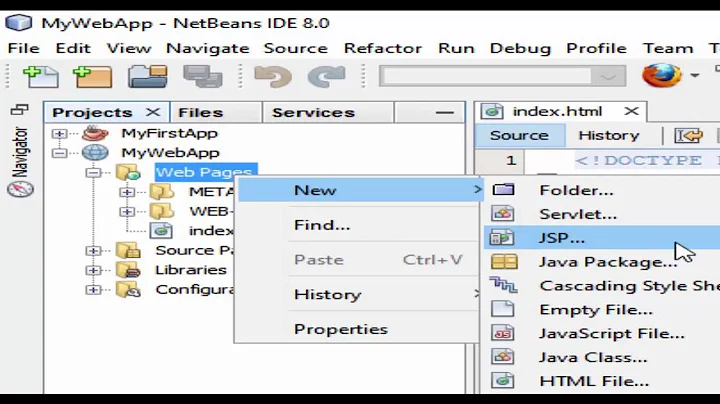Open the Run menu
720x404 pixels.
coord(456,48)
